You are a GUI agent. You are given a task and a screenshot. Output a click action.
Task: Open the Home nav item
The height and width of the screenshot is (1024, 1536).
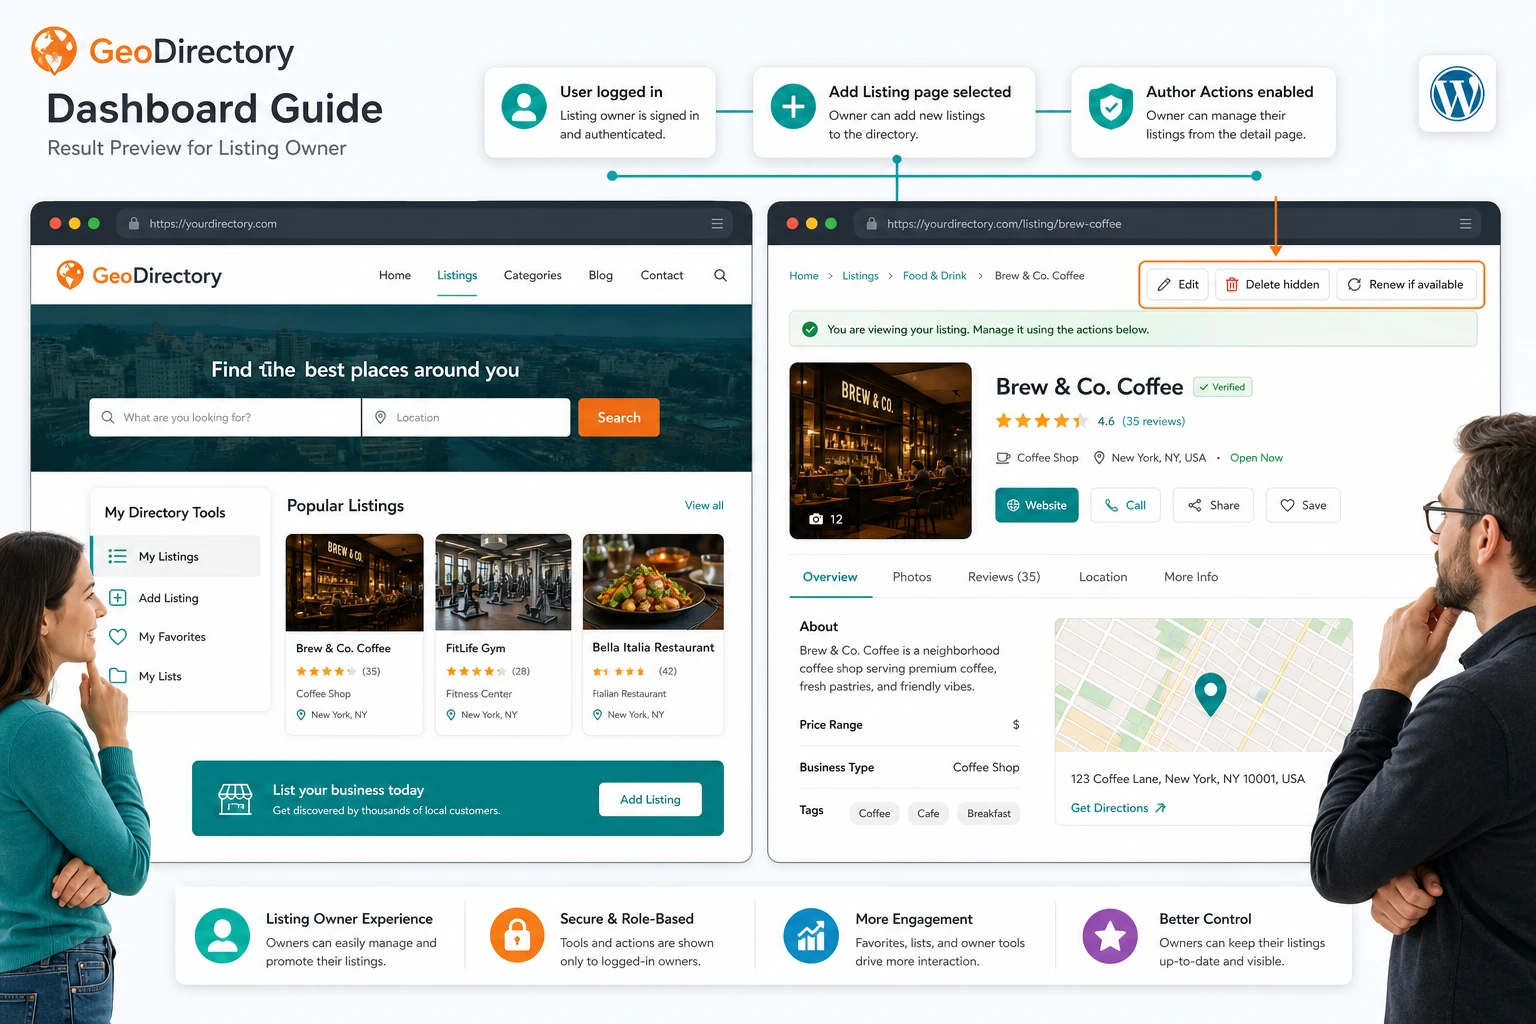tap(395, 275)
